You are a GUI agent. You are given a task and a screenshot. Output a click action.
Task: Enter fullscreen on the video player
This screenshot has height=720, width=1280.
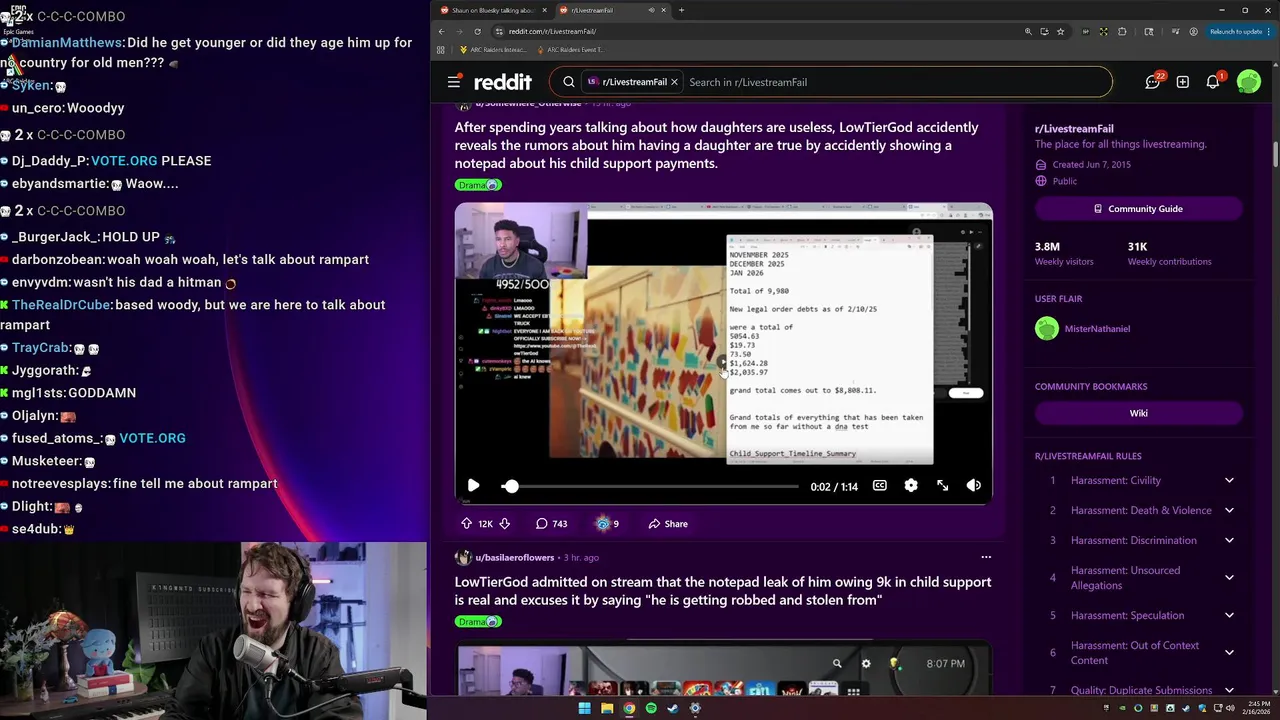[x=942, y=486]
